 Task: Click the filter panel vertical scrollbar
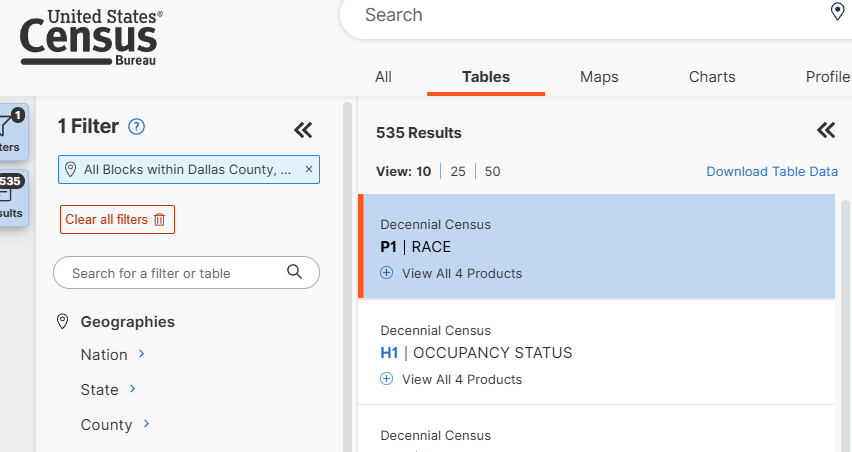click(x=347, y=277)
